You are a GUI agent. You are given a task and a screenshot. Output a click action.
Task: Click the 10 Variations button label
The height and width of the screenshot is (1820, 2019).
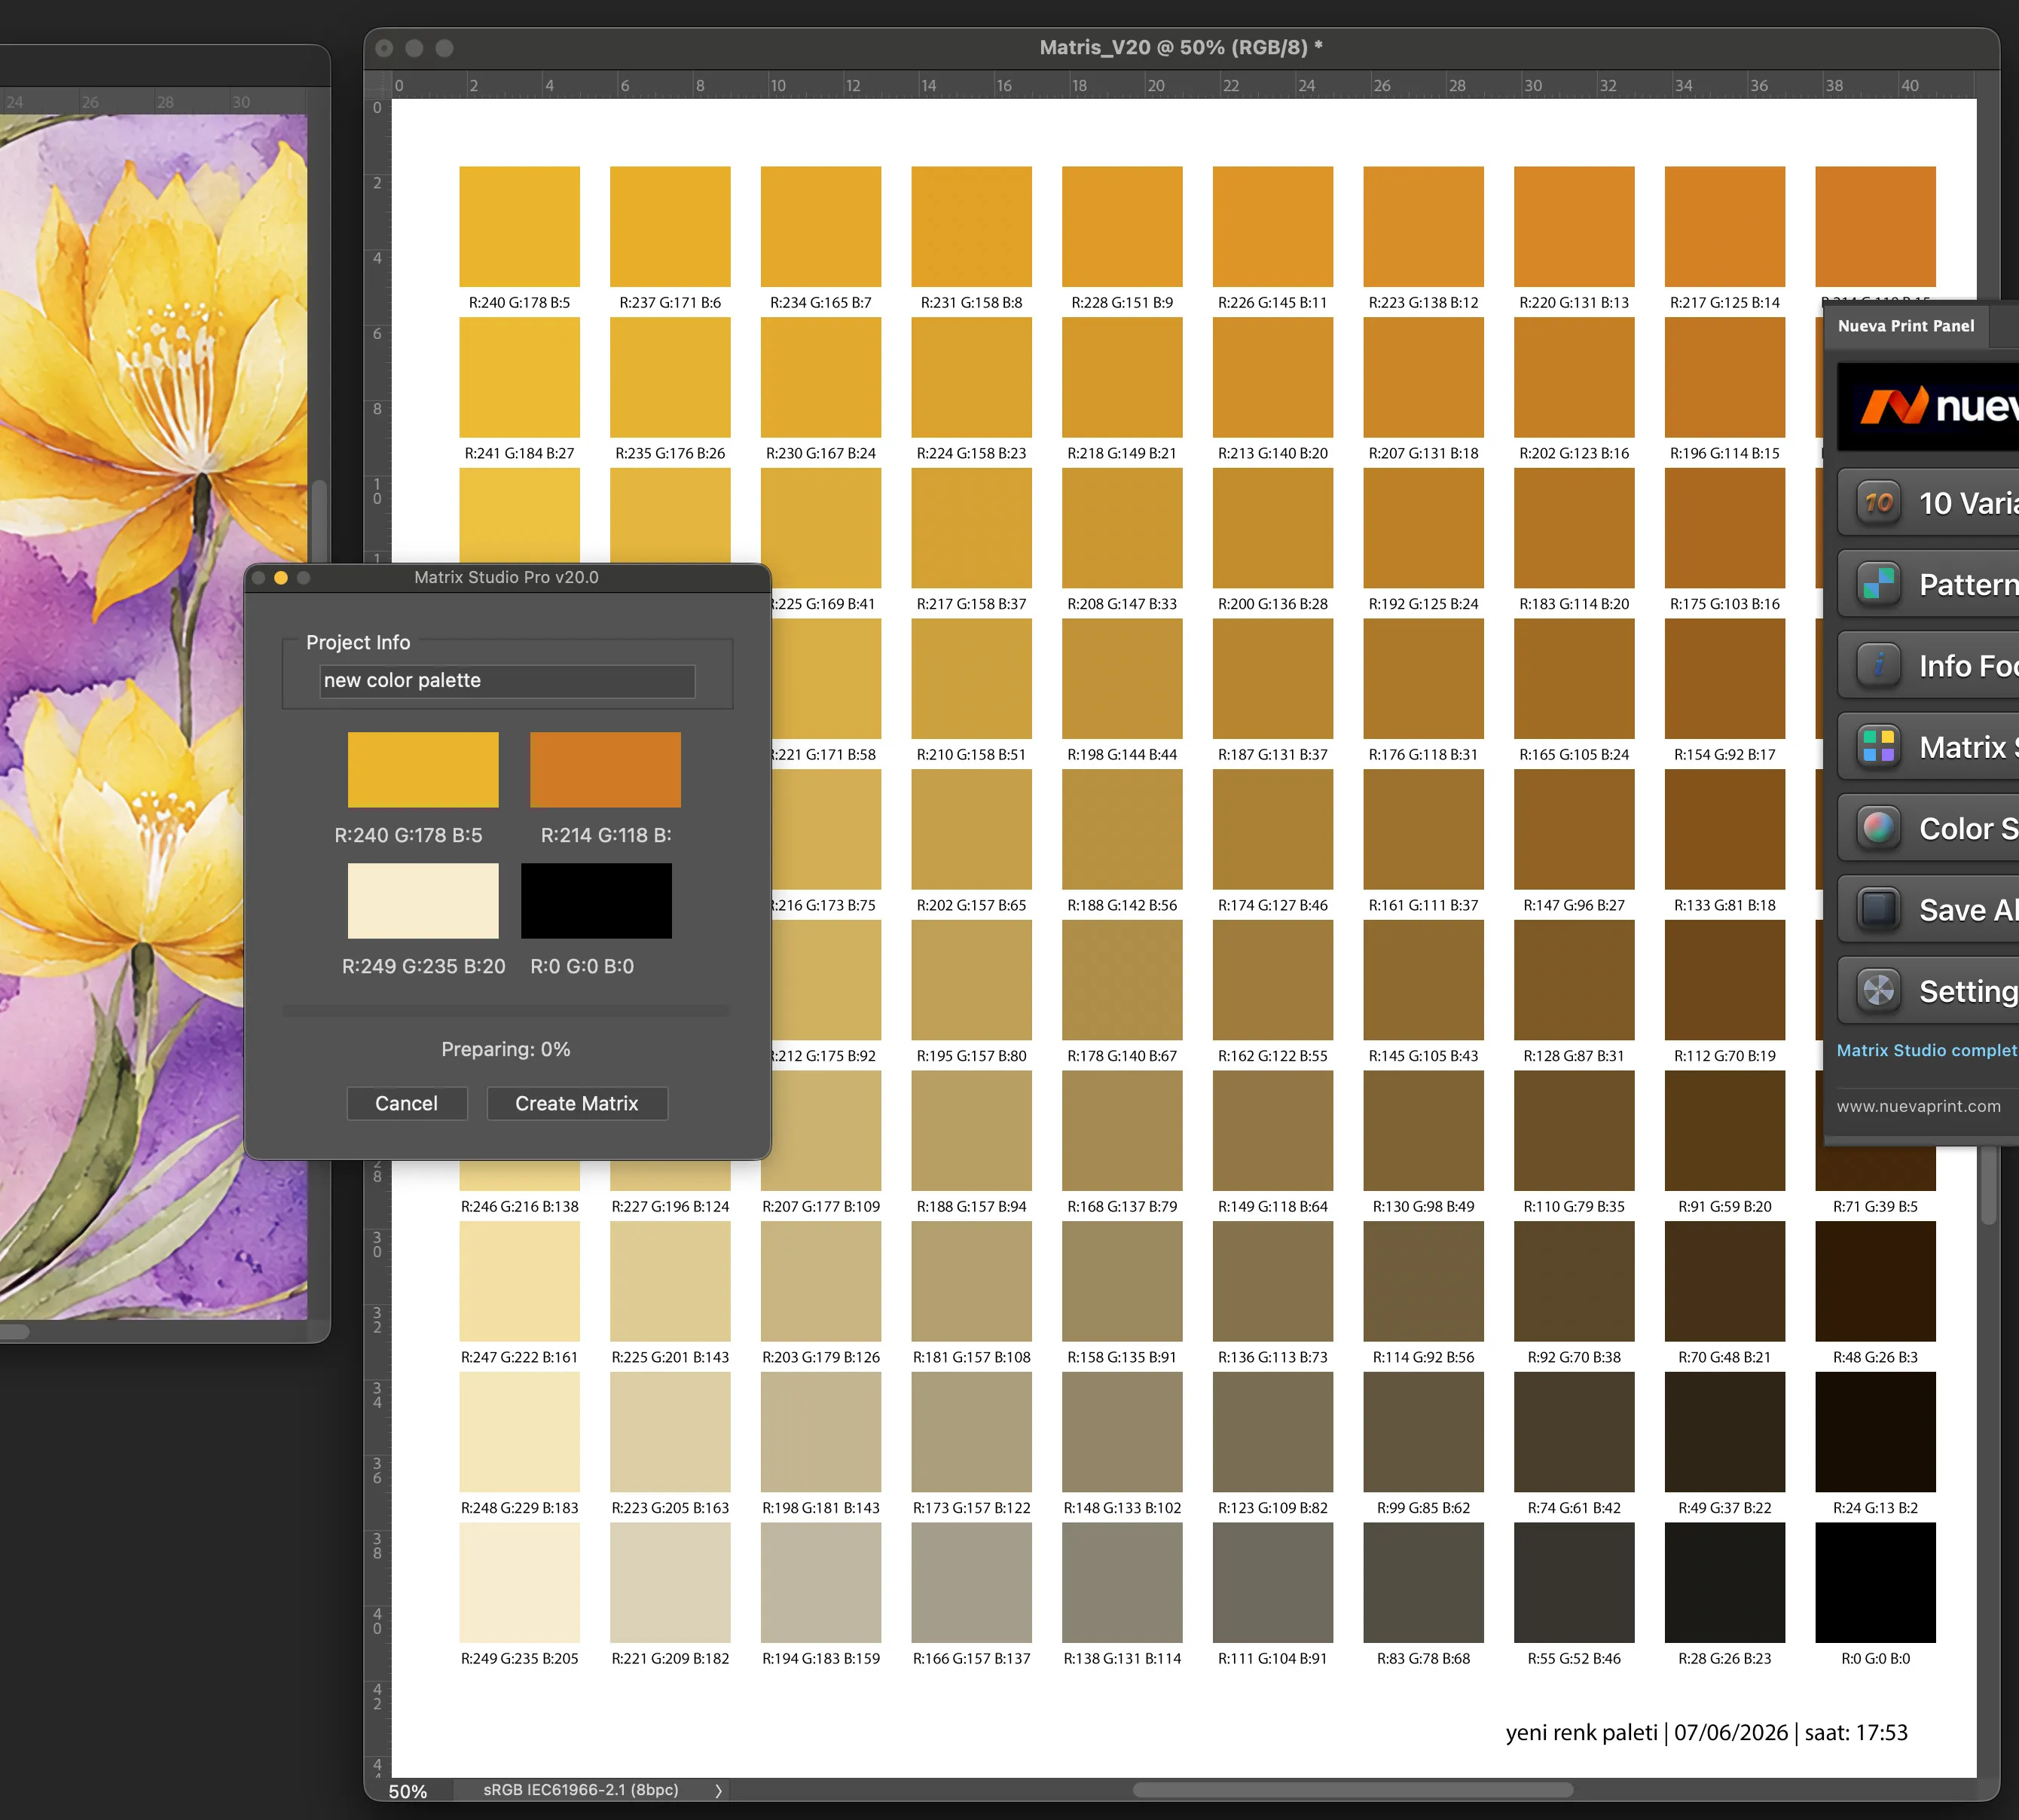(x=1968, y=503)
